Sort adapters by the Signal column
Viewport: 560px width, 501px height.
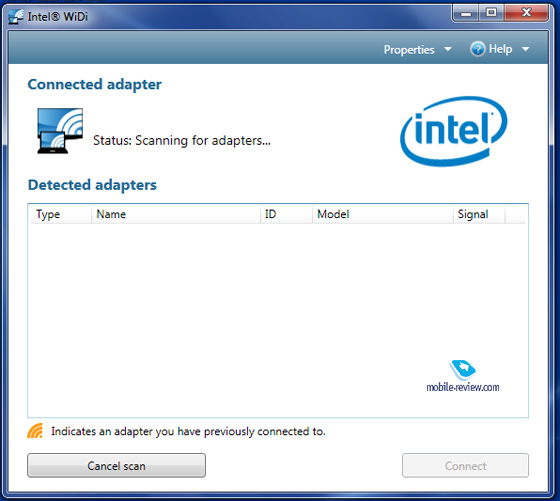pos(479,214)
